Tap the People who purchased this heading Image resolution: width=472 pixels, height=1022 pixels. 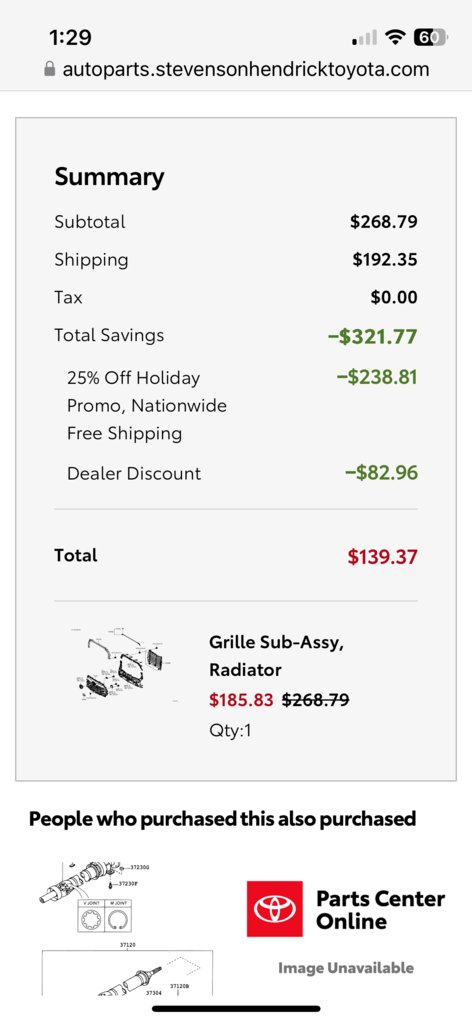[222, 819]
